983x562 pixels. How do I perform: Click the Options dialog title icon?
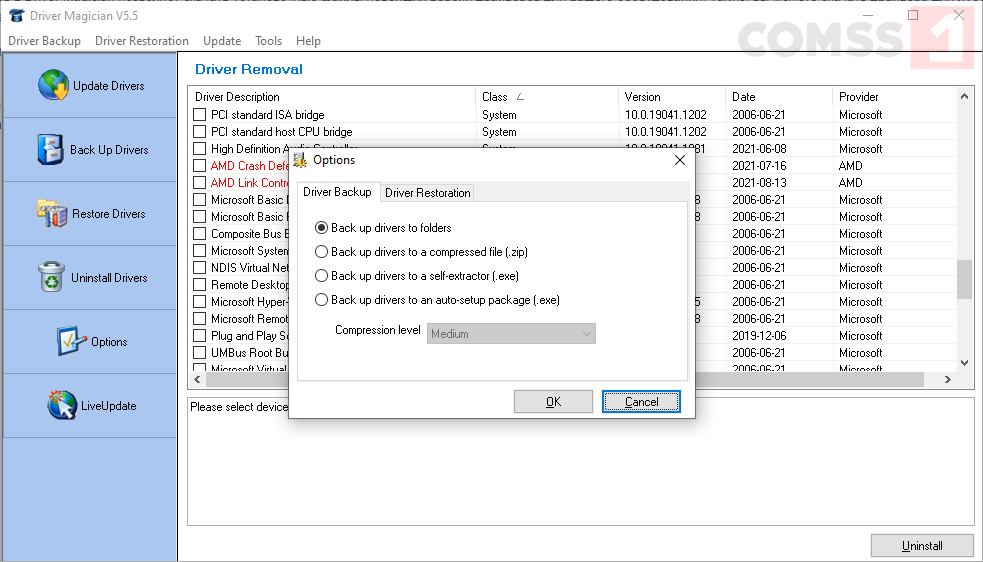[x=300, y=160]
